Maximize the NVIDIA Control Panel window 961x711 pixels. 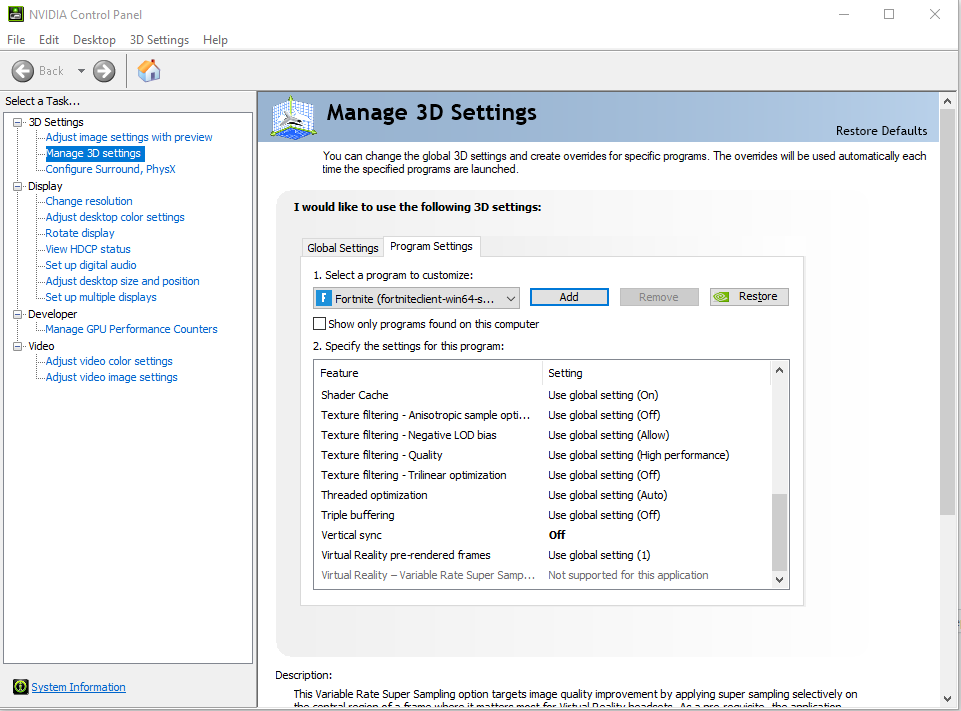(889, 14)
